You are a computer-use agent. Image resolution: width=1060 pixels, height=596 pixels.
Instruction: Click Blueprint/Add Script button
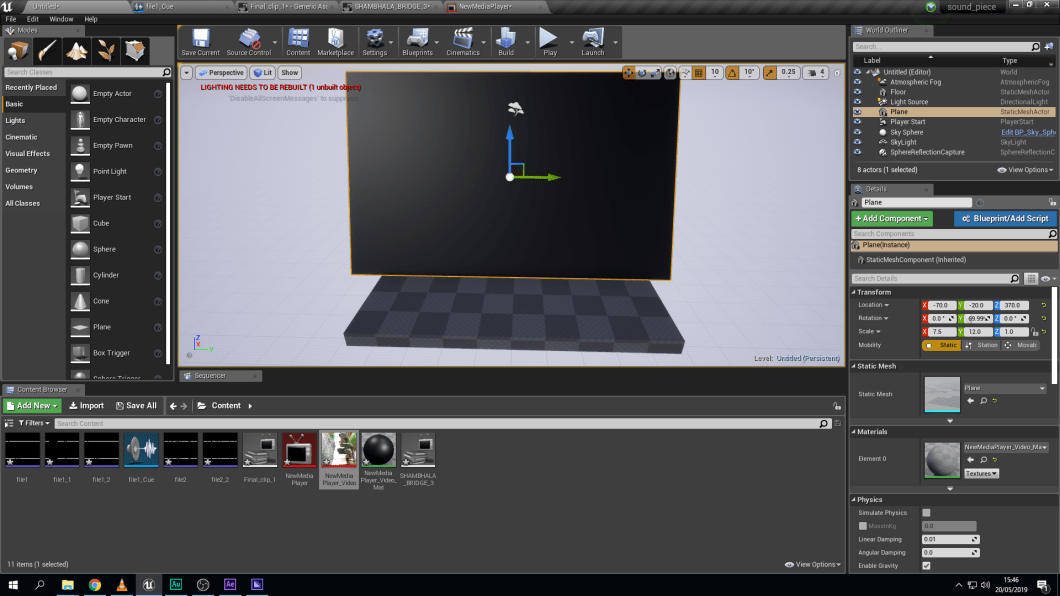pyautogui.click(x=1005, y=219)
